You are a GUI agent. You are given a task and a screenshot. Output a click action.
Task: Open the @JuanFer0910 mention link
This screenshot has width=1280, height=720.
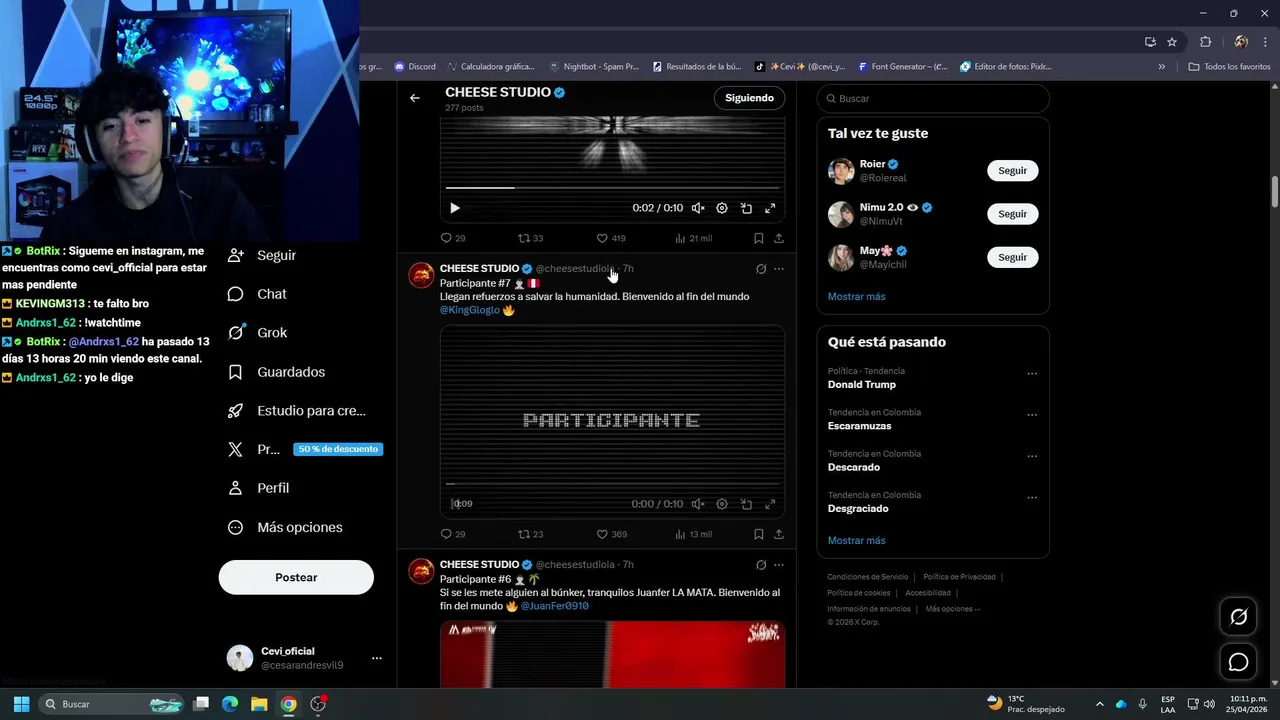coord(554,606)
